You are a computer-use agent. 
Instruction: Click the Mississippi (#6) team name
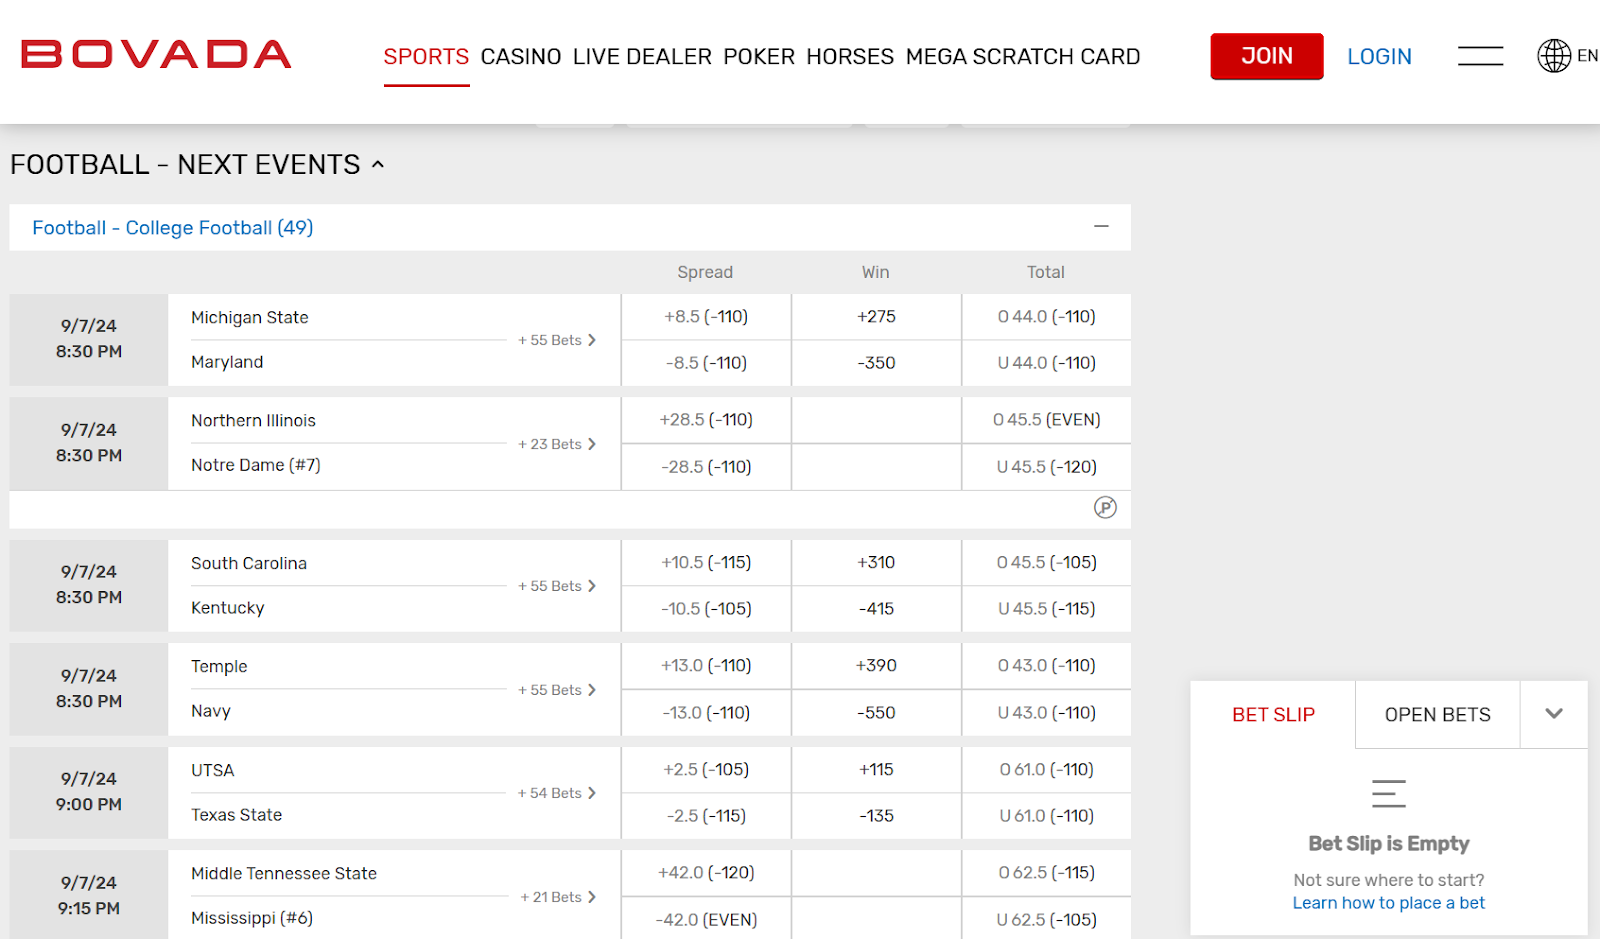pos(252,918)
